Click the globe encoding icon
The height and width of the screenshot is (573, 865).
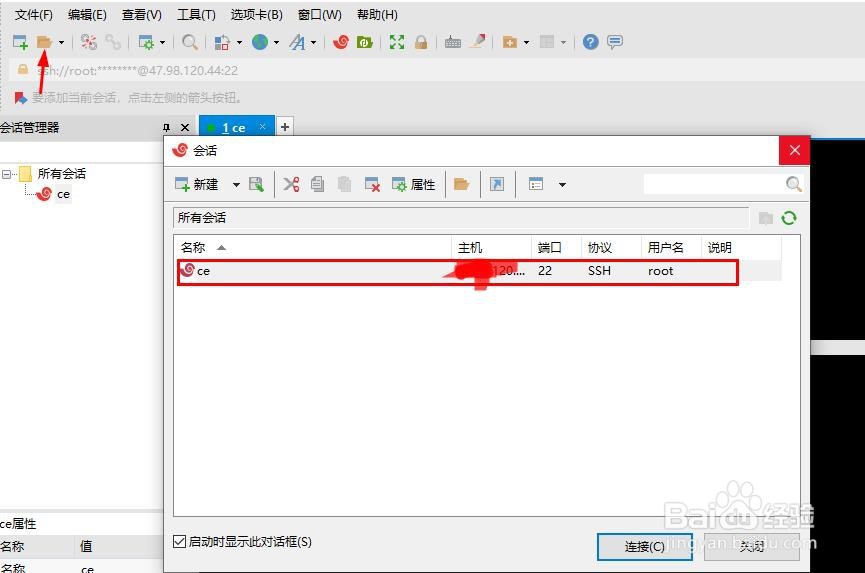tap(260, 42)
